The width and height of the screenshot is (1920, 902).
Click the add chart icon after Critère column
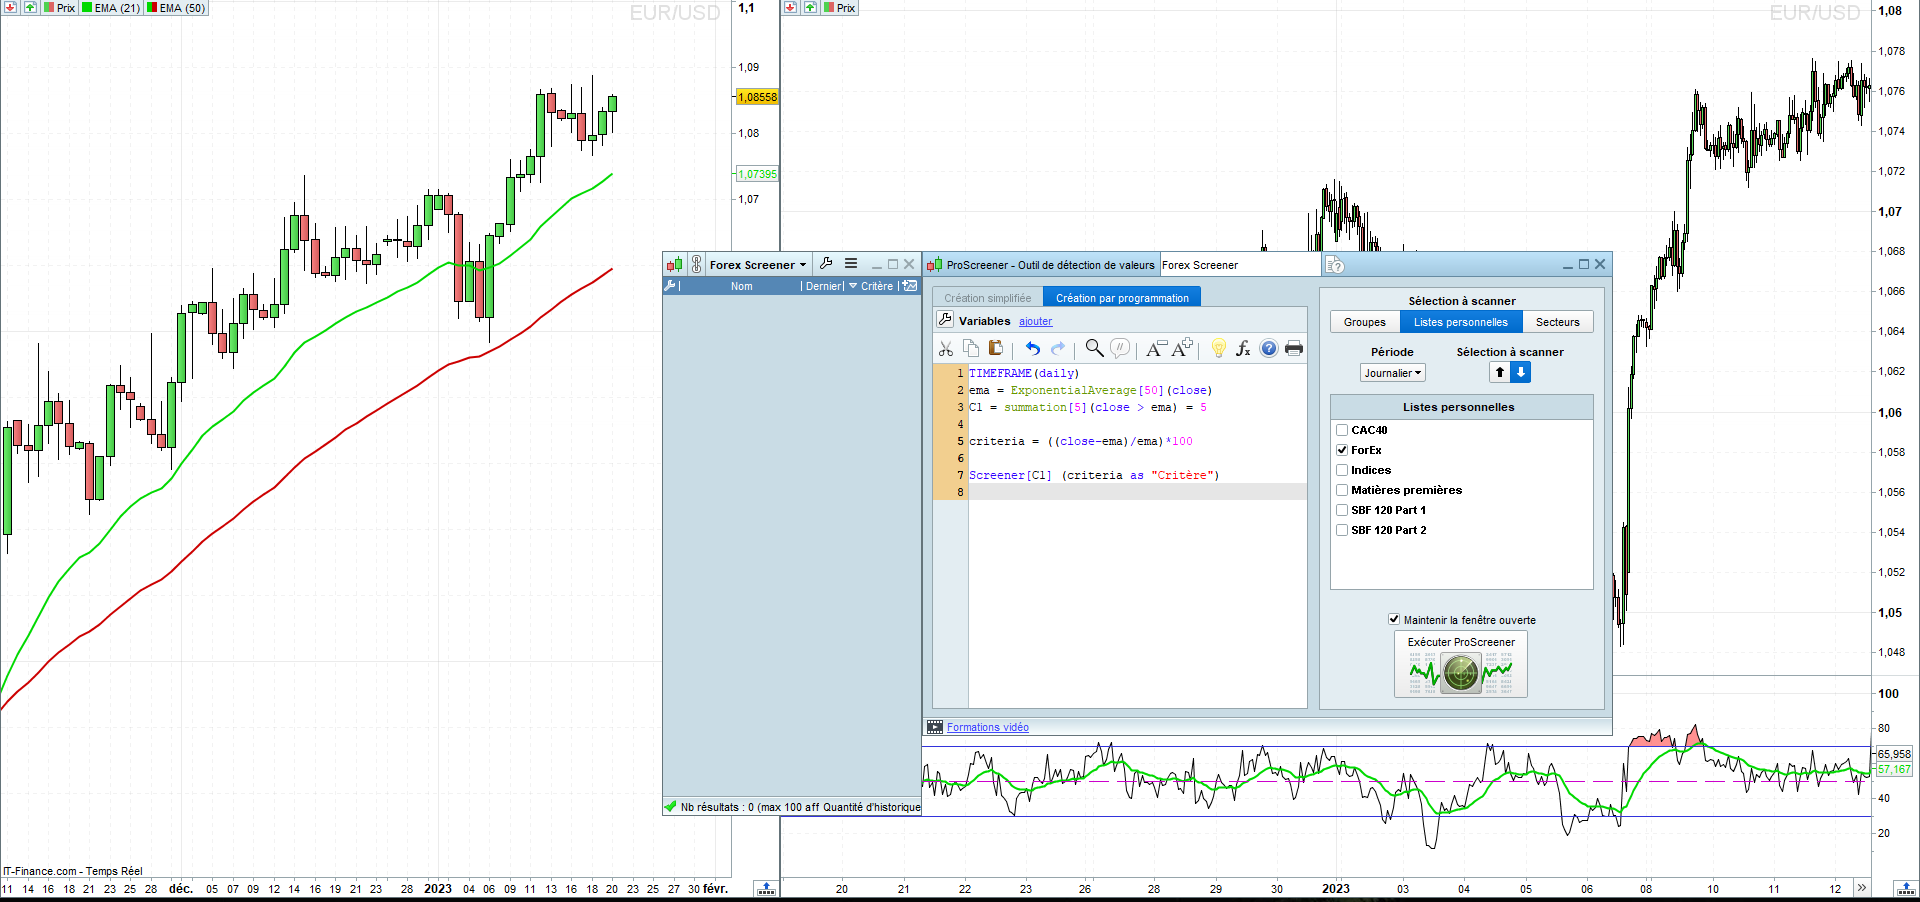(x=910, y=286)
